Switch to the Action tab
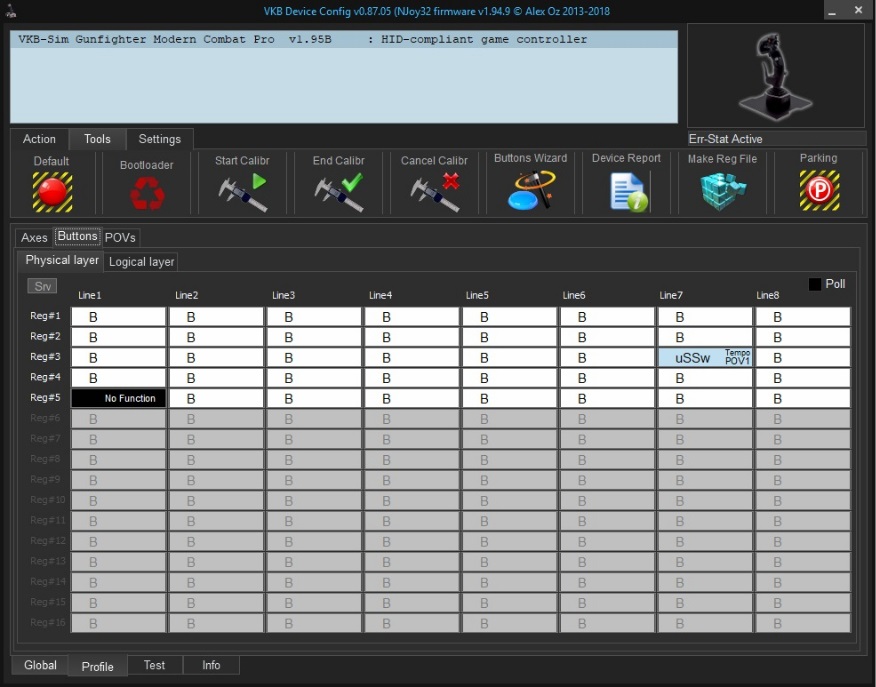Screen dimensions: 876x687 40,139
